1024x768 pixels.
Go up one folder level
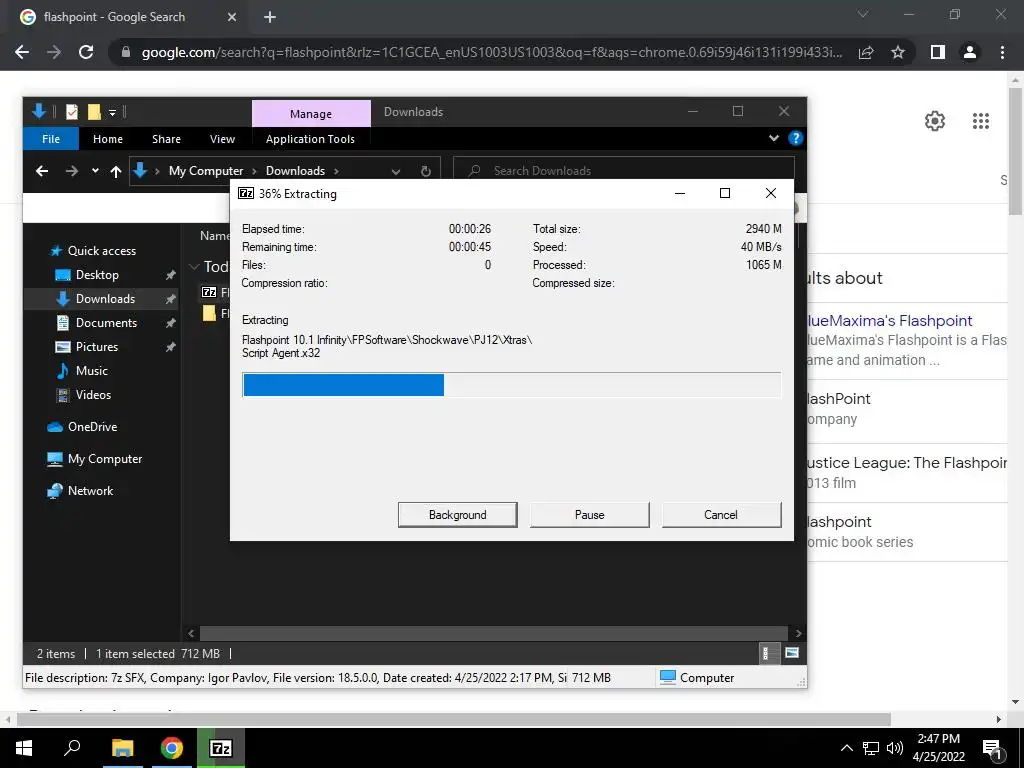point(116,171)
